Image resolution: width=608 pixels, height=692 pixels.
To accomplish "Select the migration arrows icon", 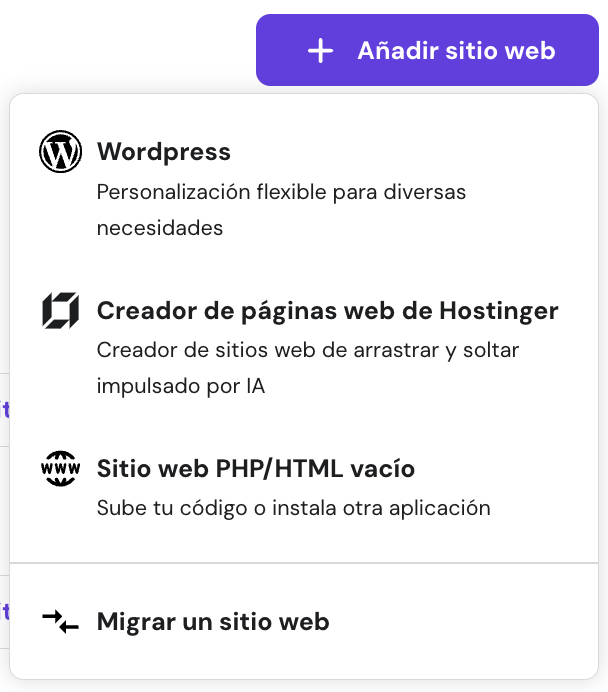I will 60,621.
